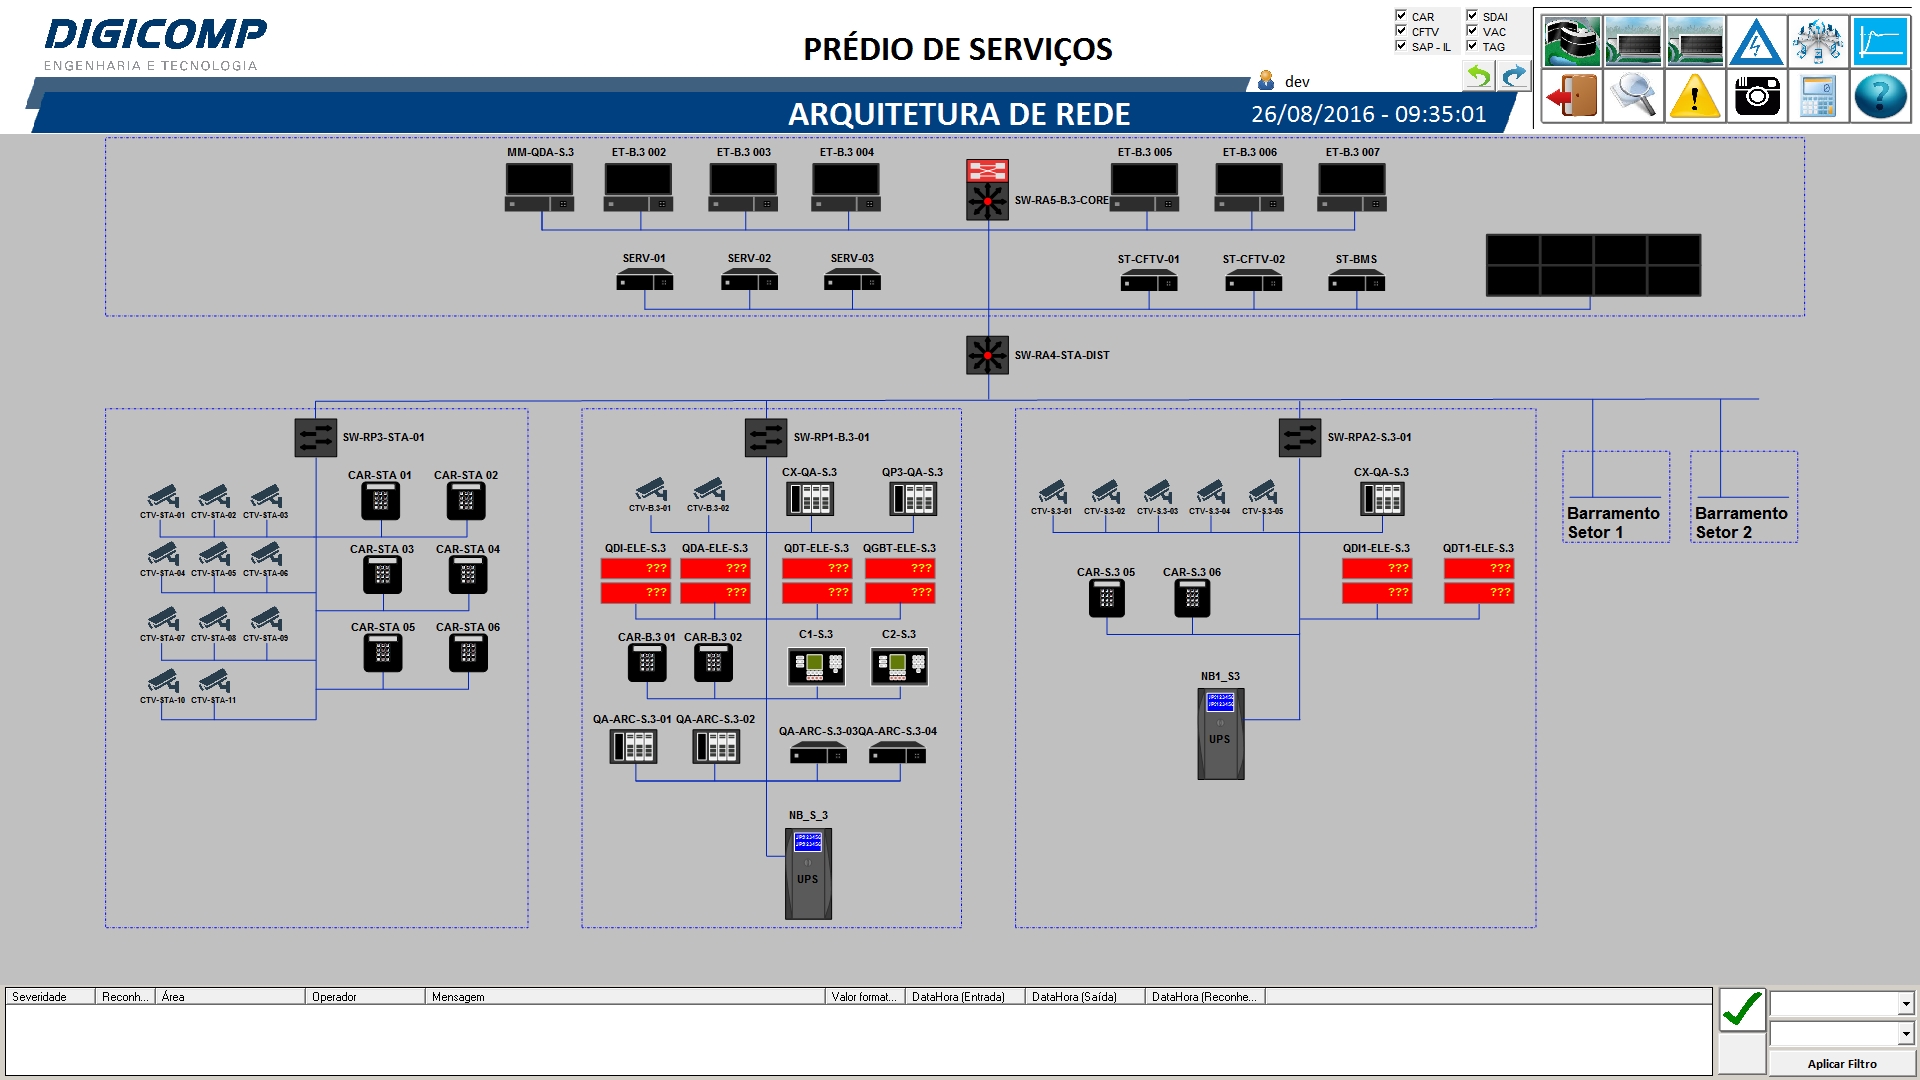Select the electrical hazard triangle icon
This screenshot has width=1920, height=1080.
click(x=1757, y=40)
